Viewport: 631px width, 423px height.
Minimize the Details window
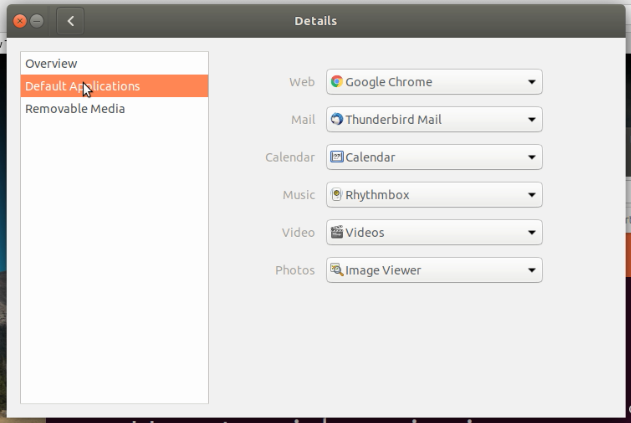coord(37,21)
